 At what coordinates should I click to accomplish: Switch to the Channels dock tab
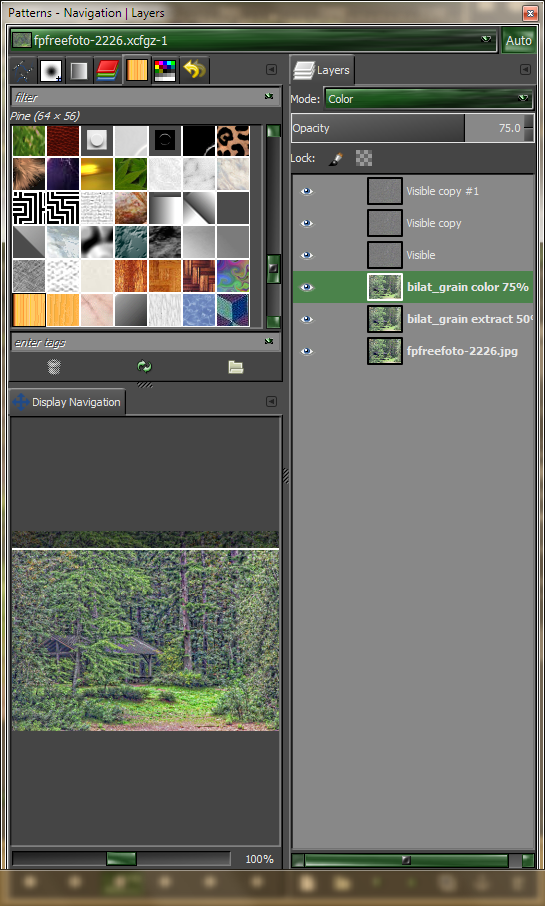click(107, 70)
